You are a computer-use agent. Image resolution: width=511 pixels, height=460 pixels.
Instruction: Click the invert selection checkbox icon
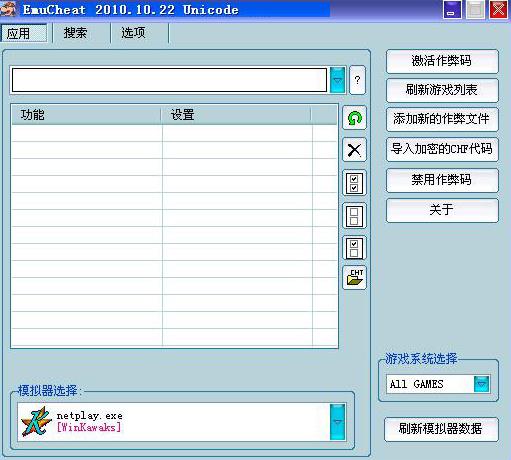354,248
